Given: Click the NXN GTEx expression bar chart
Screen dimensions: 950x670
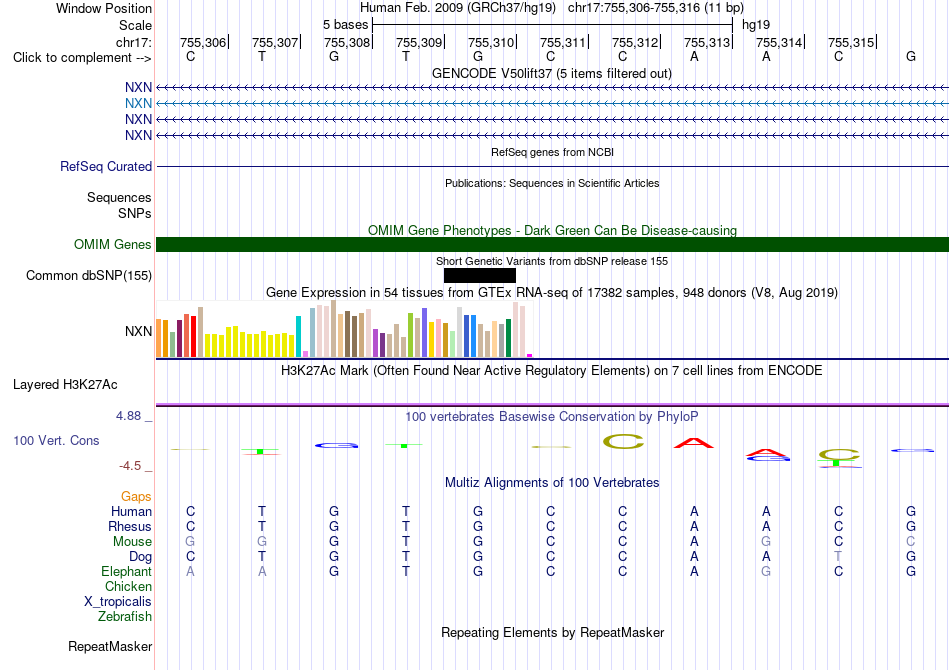Looking at the screenshot, I should (x=344, y=329).
